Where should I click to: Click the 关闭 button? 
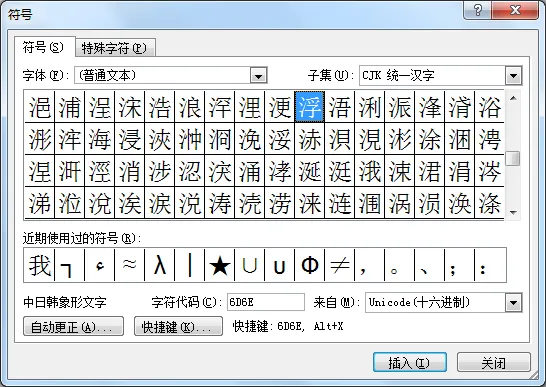[x=494, y=362]
